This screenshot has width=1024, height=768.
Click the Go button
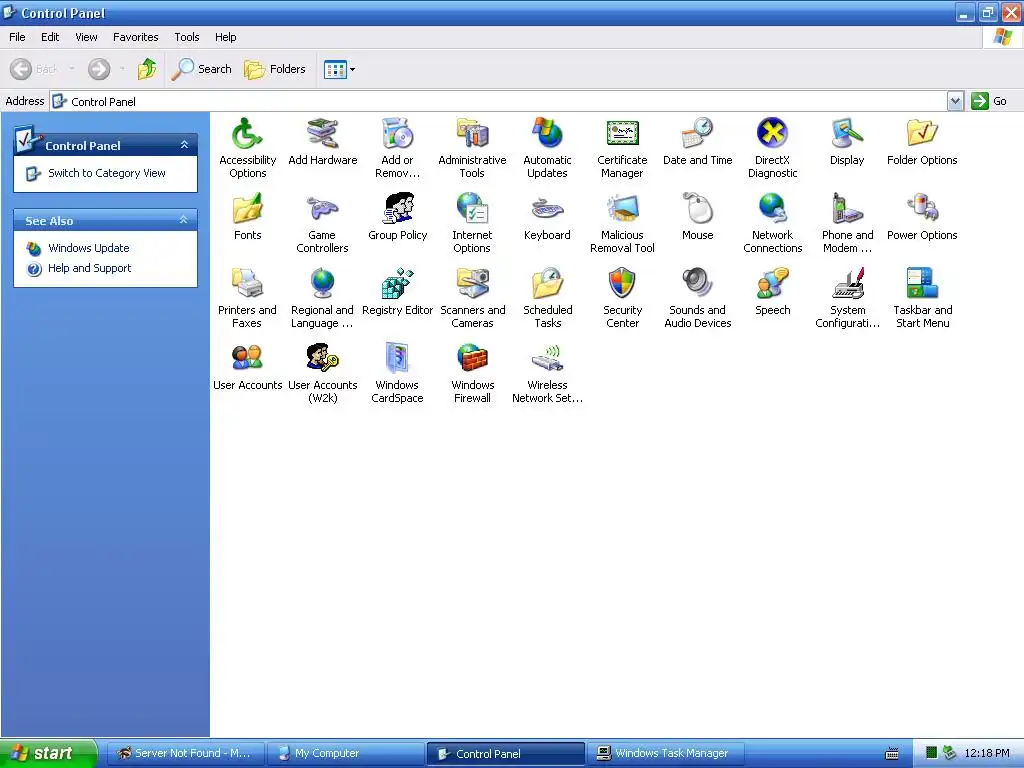pyautogui.click(x=989, y=101)
